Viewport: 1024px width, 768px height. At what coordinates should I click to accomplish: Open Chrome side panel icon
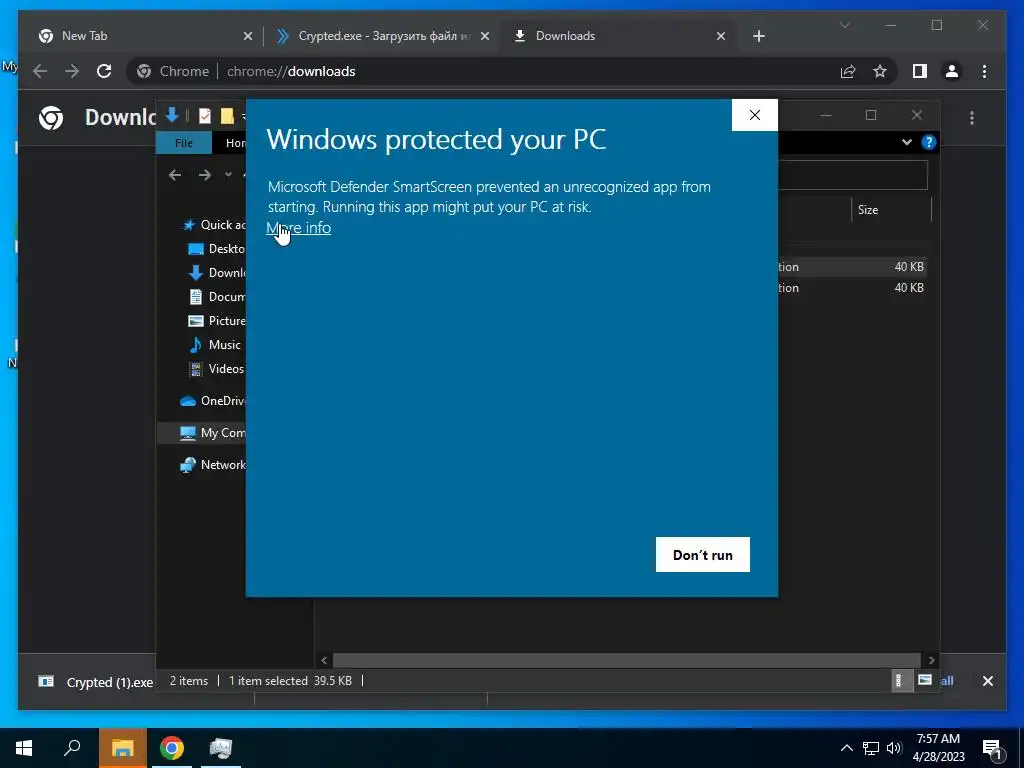click(920, 71)
